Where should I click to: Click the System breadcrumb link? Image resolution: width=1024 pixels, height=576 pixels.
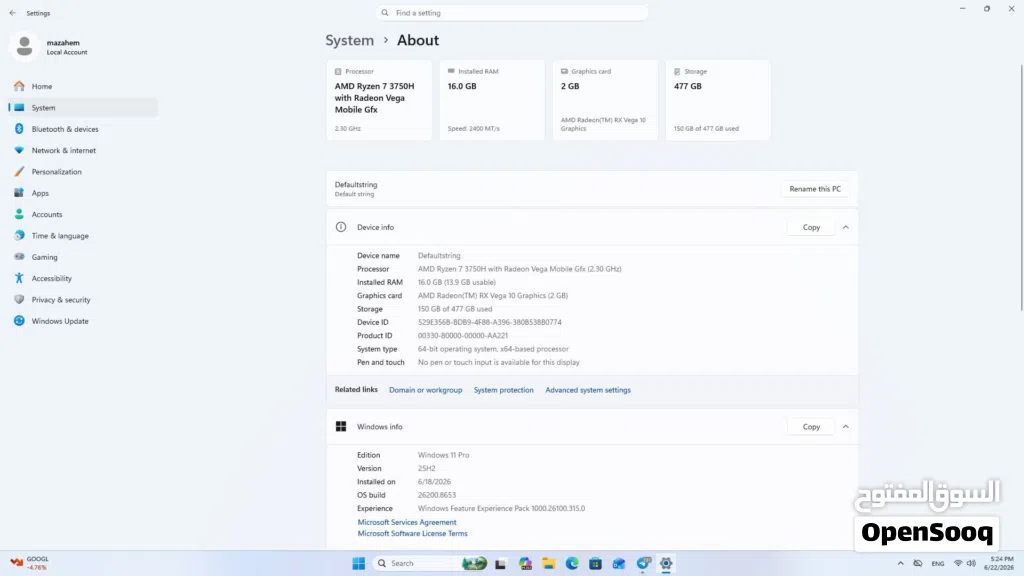pos(349,40)
